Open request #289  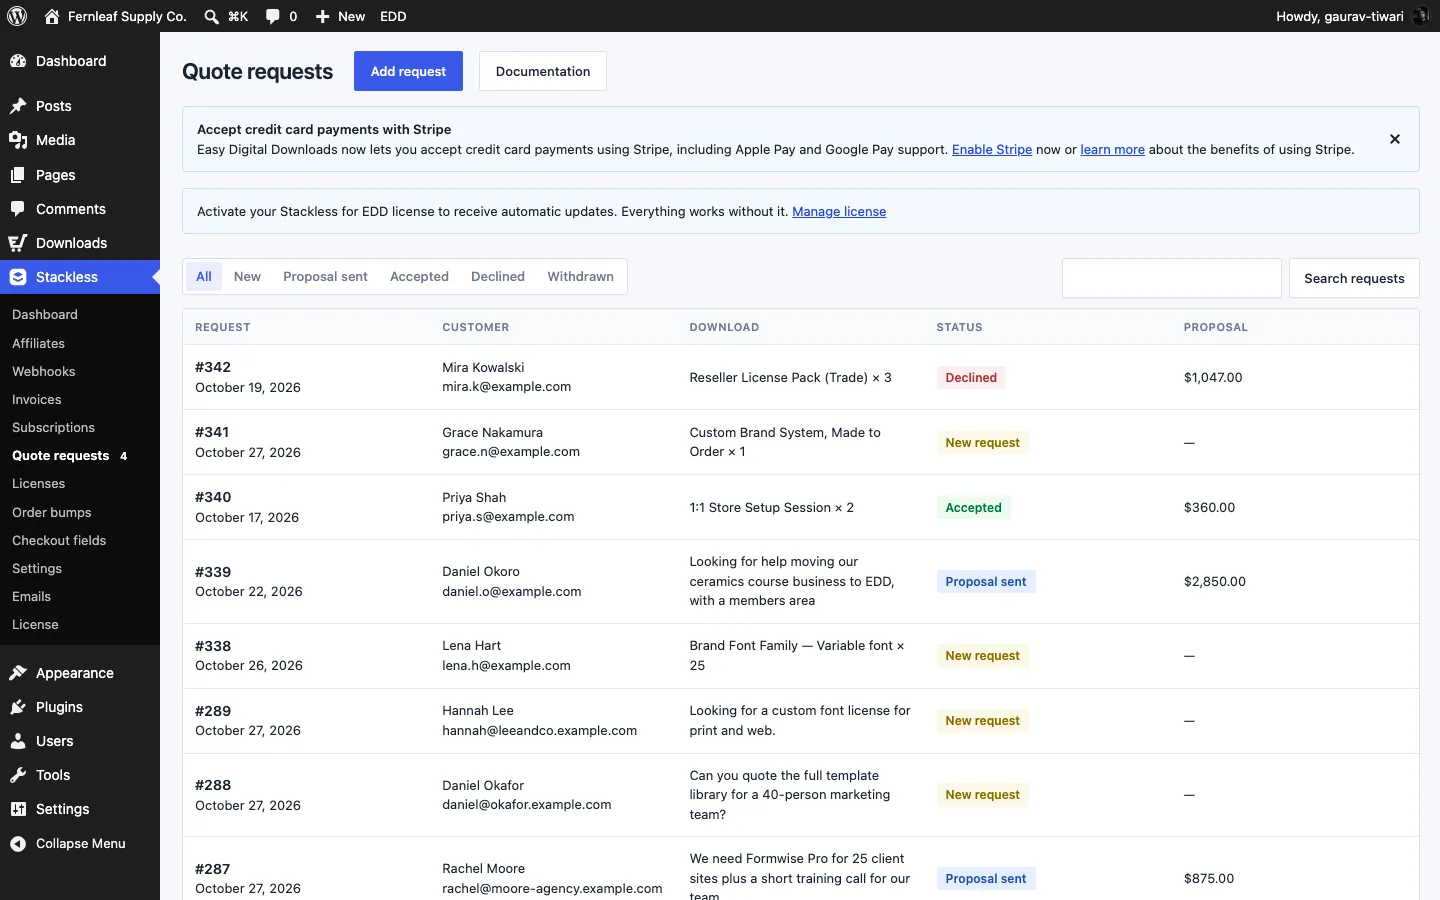(213, 711)
